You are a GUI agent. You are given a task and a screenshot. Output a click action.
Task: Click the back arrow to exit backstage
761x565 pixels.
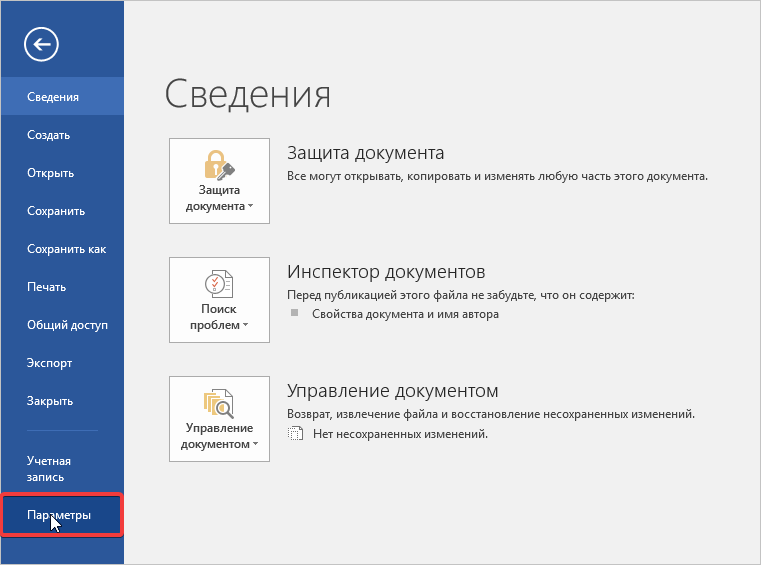tap(44, 44)
